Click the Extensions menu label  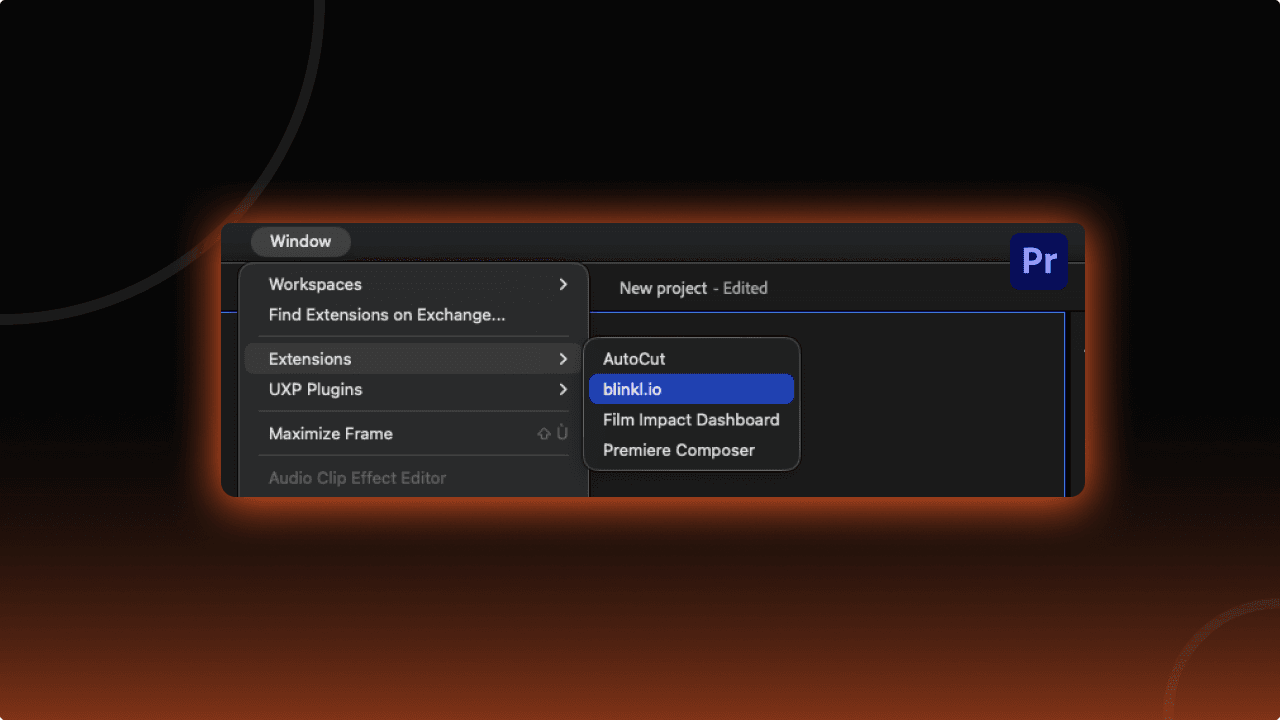(310, 358)
